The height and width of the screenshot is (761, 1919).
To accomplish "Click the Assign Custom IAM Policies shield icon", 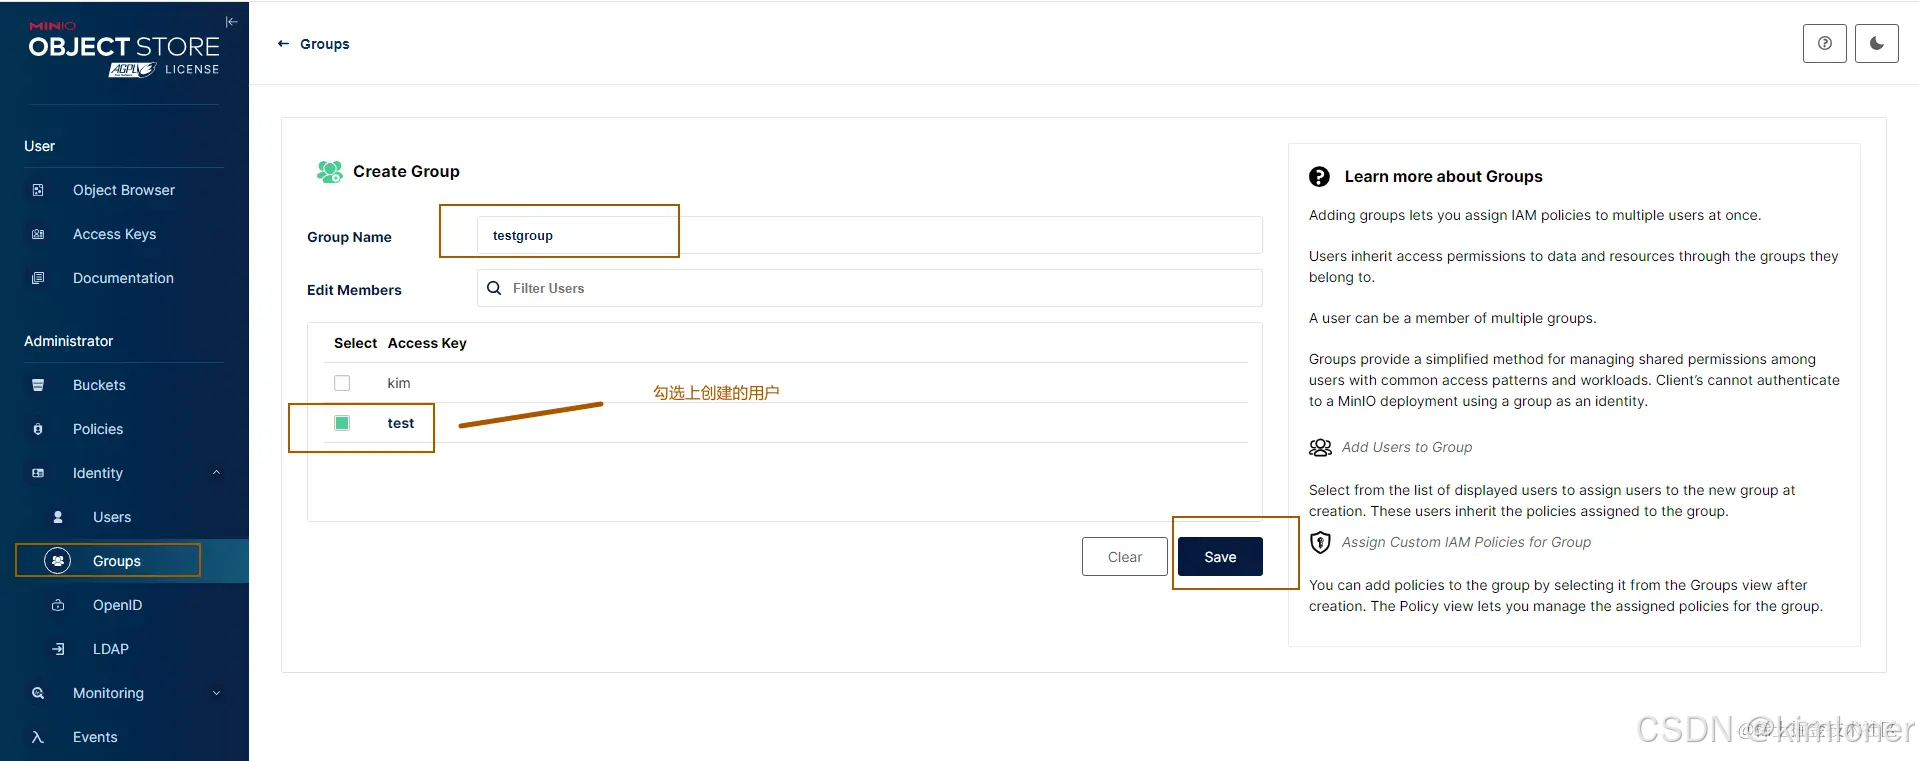I will pyautogui.click(x=1320, y=542).
